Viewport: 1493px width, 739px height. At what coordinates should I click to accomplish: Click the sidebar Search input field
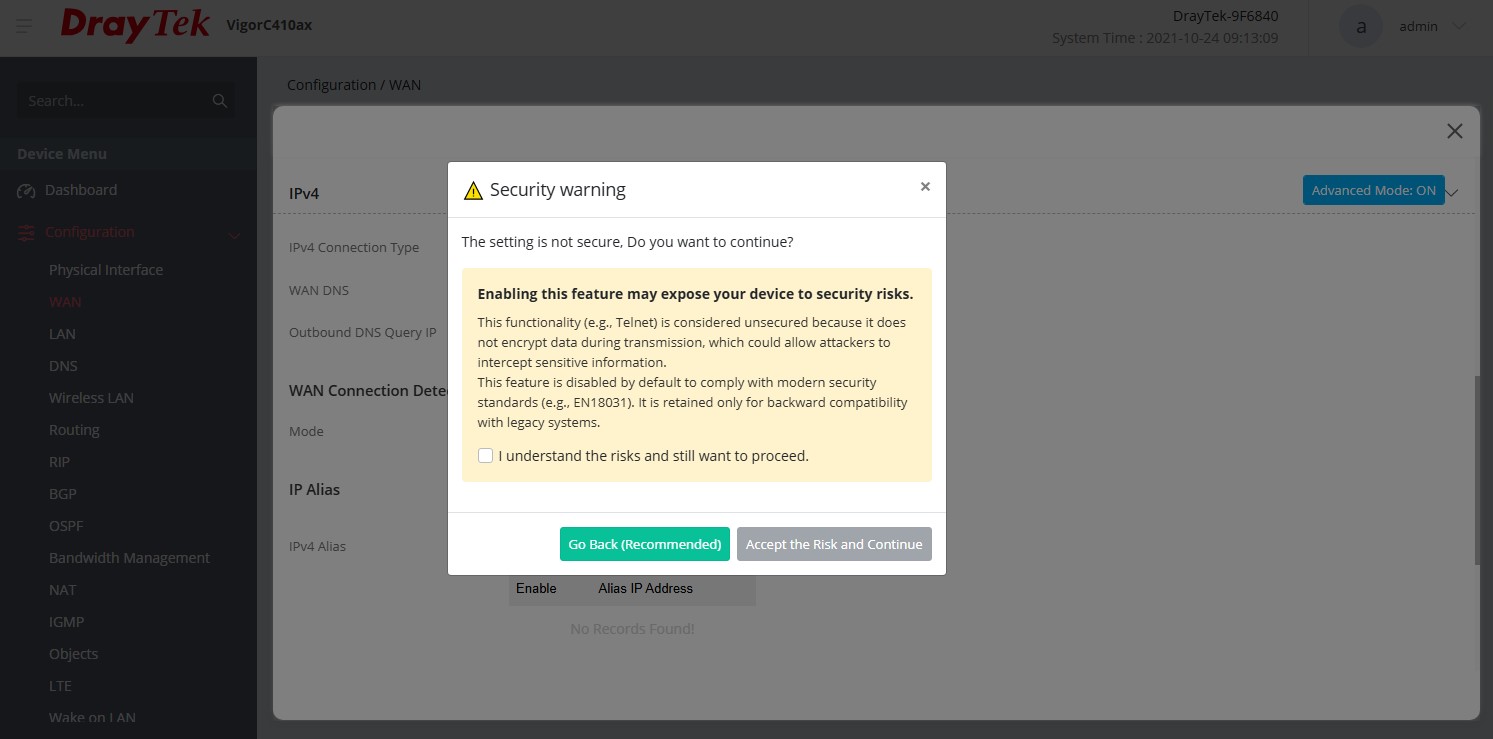point(115,101)
